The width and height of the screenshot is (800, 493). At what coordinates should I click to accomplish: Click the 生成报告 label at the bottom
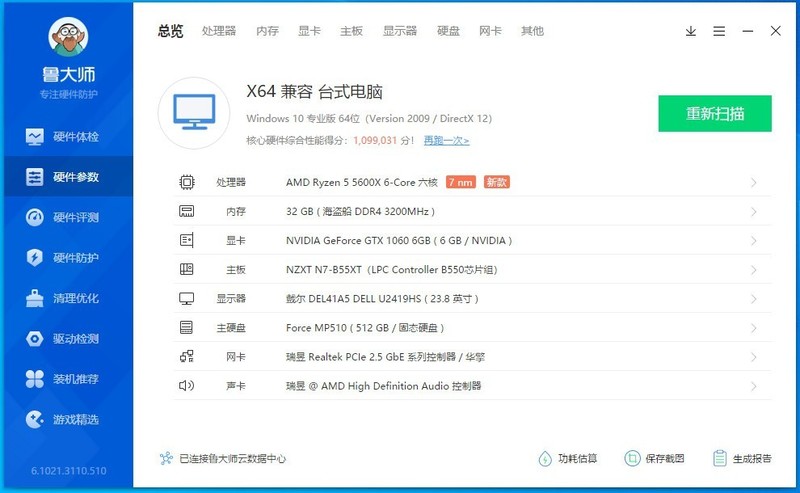752,458
